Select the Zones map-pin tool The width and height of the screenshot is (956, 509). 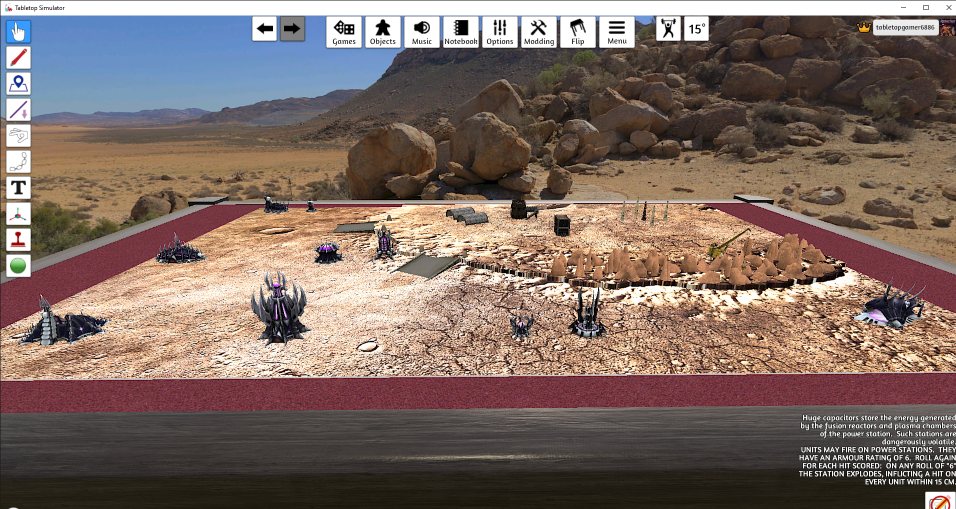pyautogui.click(x=18, y=84)
